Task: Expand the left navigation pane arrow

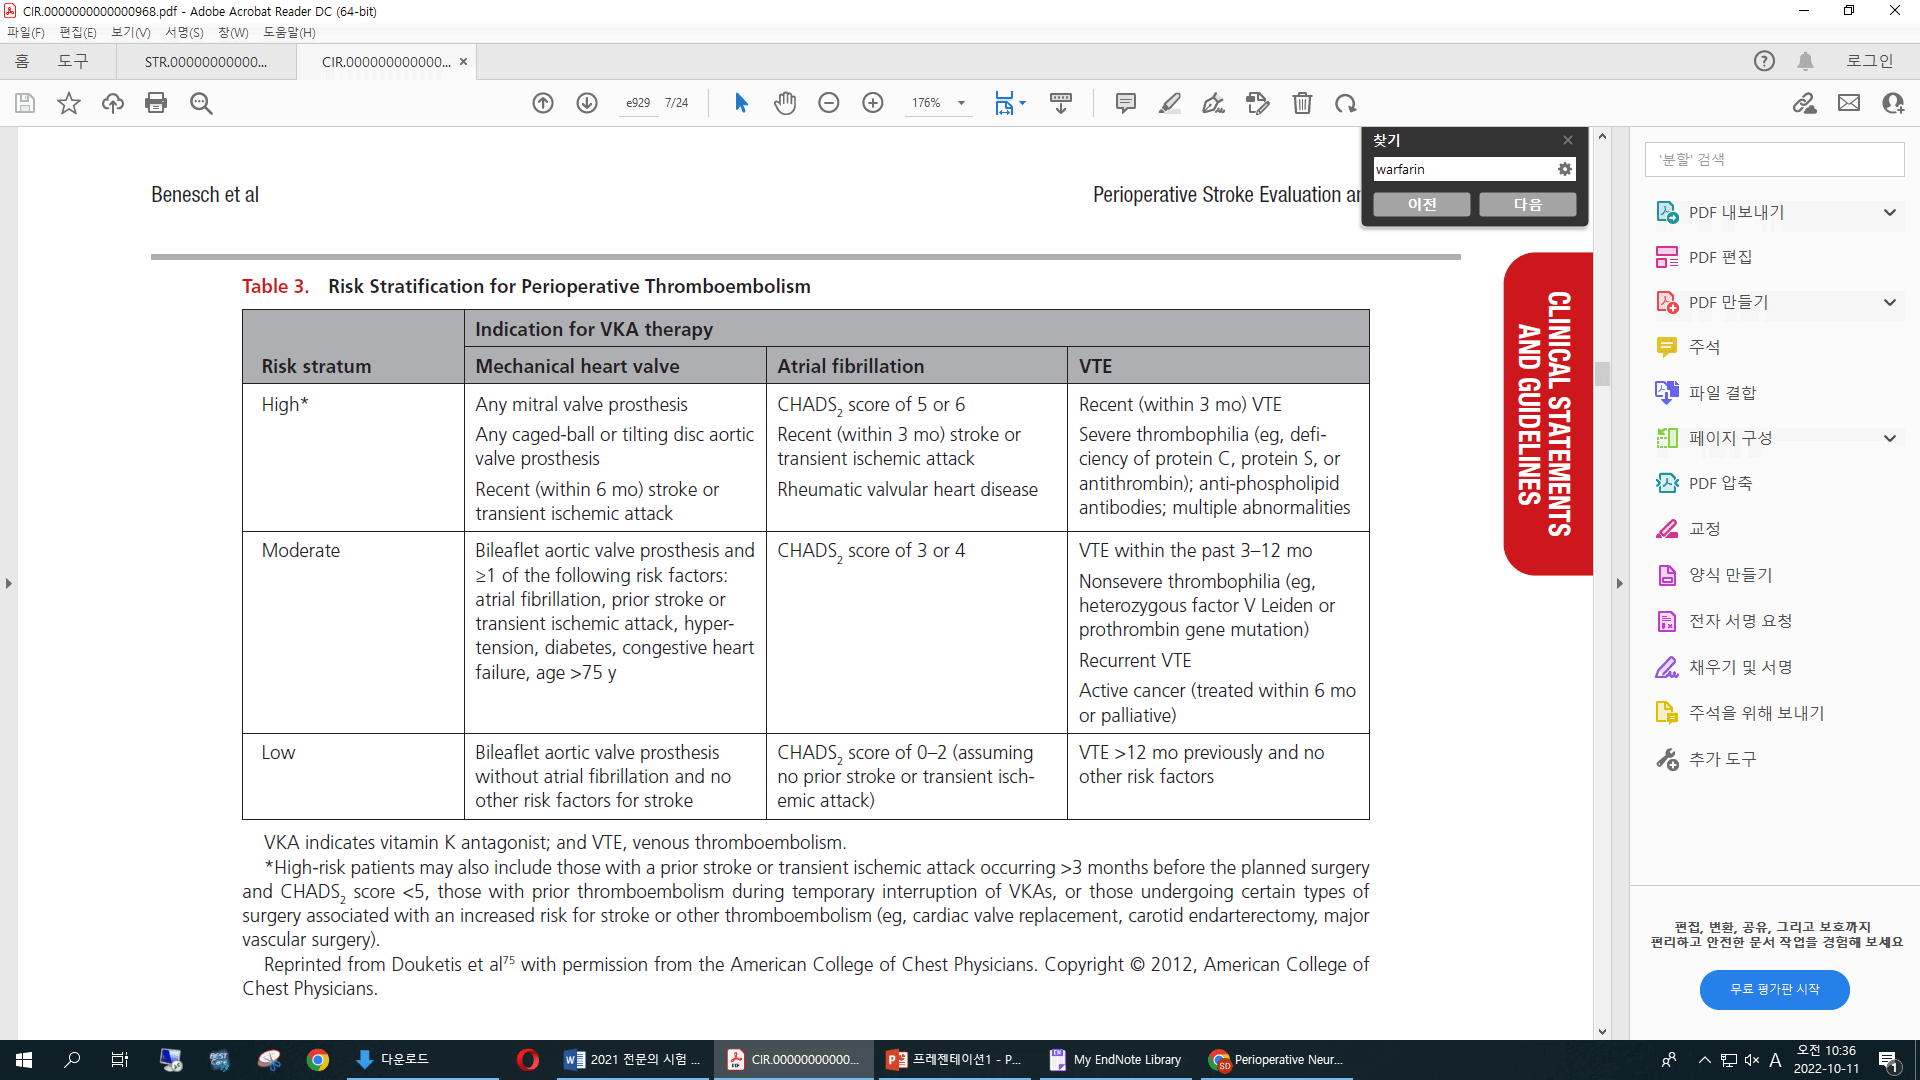Action: (9, 583)
